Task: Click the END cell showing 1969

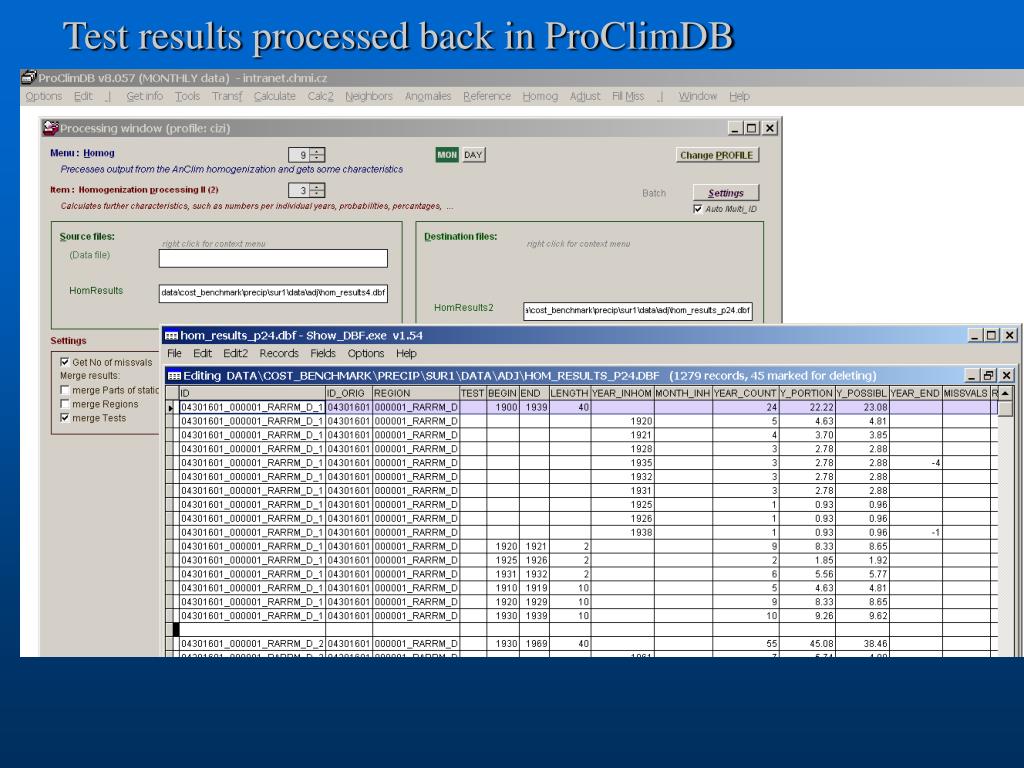Action: pyautogui.click(x=534, y=644)
